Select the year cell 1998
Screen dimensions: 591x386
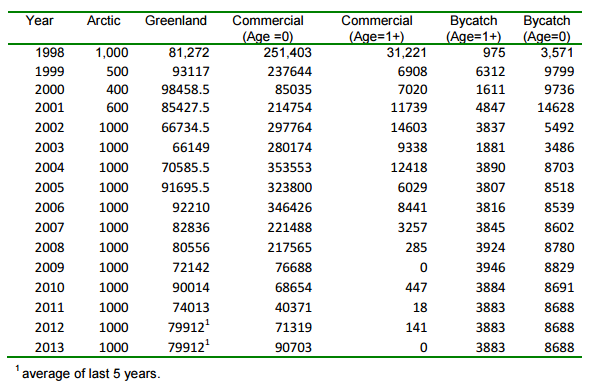(50, 53)
